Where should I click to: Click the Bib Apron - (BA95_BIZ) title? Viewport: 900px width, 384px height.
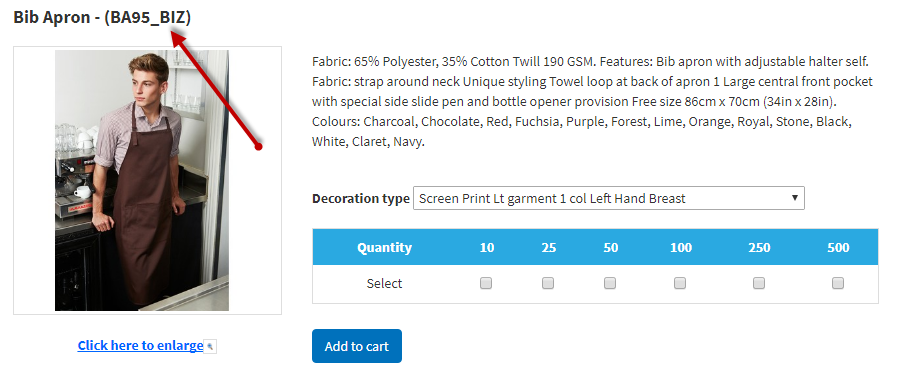click(102, 18)
